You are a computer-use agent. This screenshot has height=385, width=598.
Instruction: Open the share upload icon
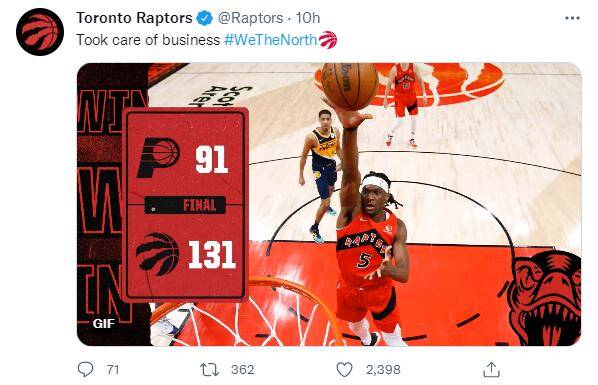tap(491, 369)
